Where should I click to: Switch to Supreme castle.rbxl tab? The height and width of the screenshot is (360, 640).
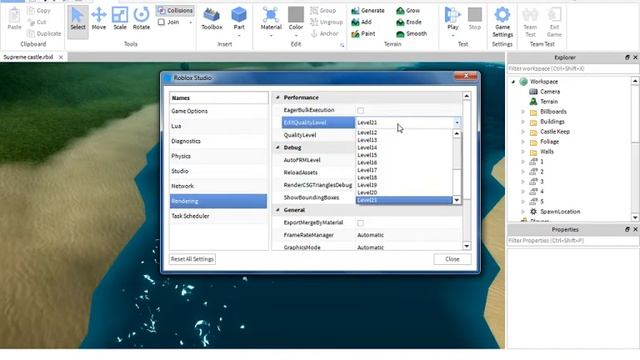pos(29,57)
